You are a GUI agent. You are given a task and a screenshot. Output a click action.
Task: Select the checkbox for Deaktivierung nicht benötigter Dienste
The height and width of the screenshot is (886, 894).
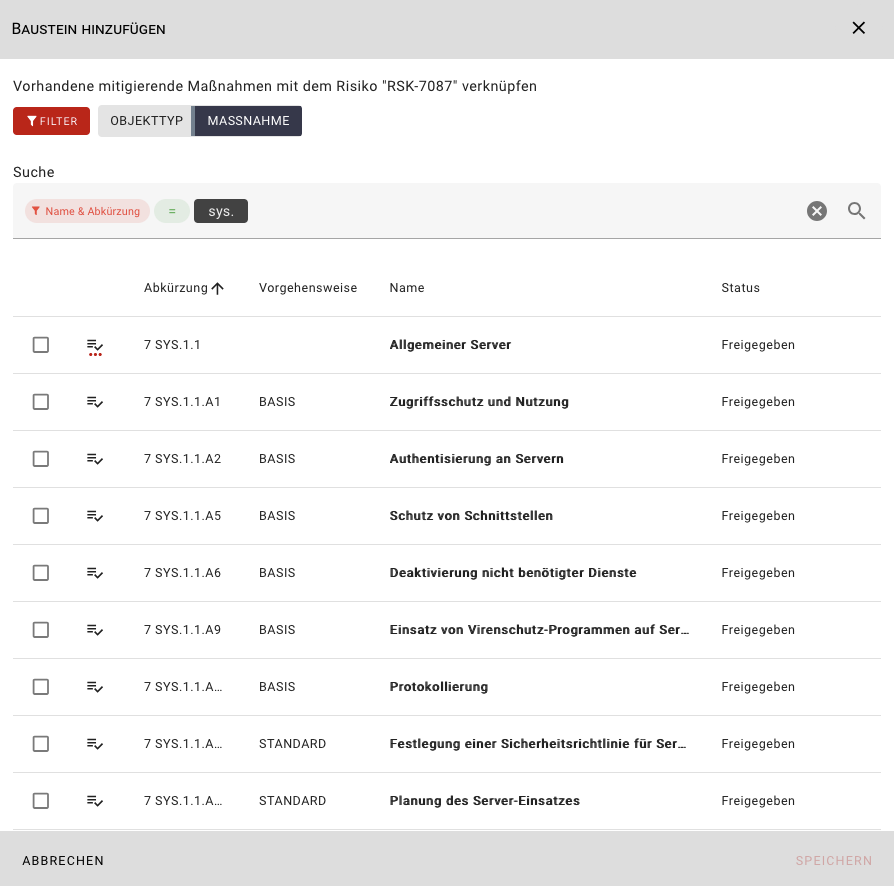41,573
